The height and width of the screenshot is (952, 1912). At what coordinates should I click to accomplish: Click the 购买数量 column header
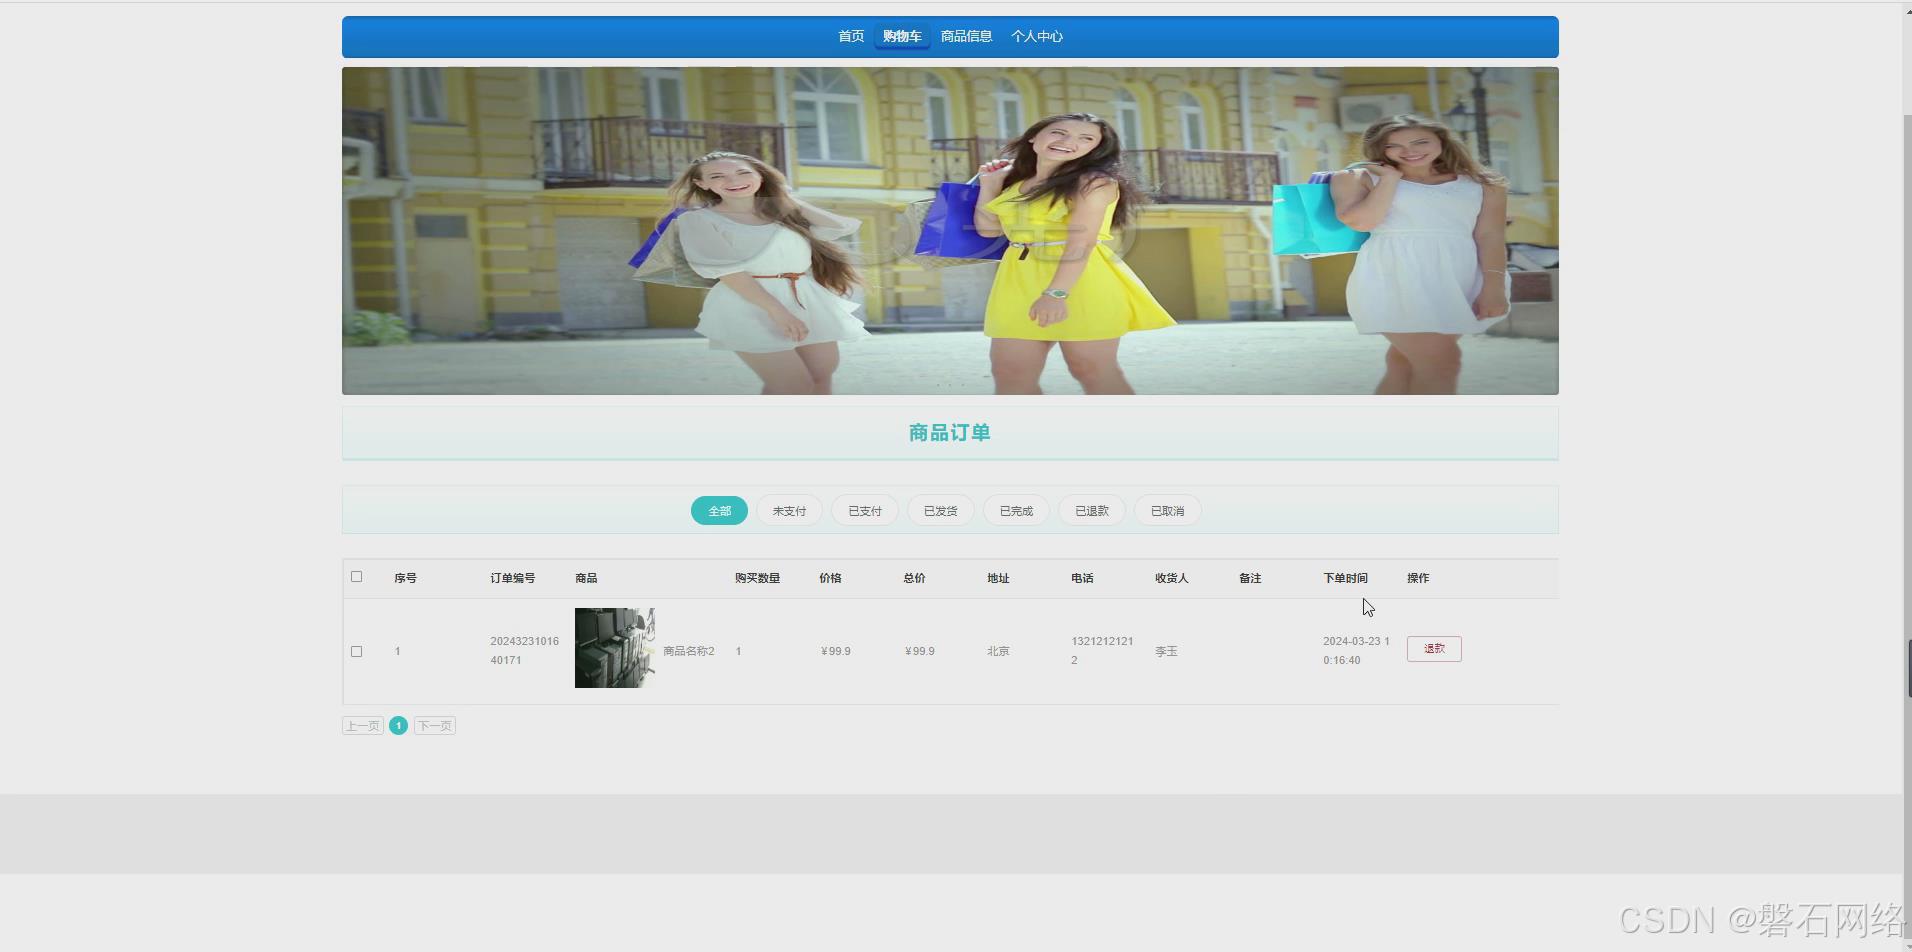pos(757,578)
